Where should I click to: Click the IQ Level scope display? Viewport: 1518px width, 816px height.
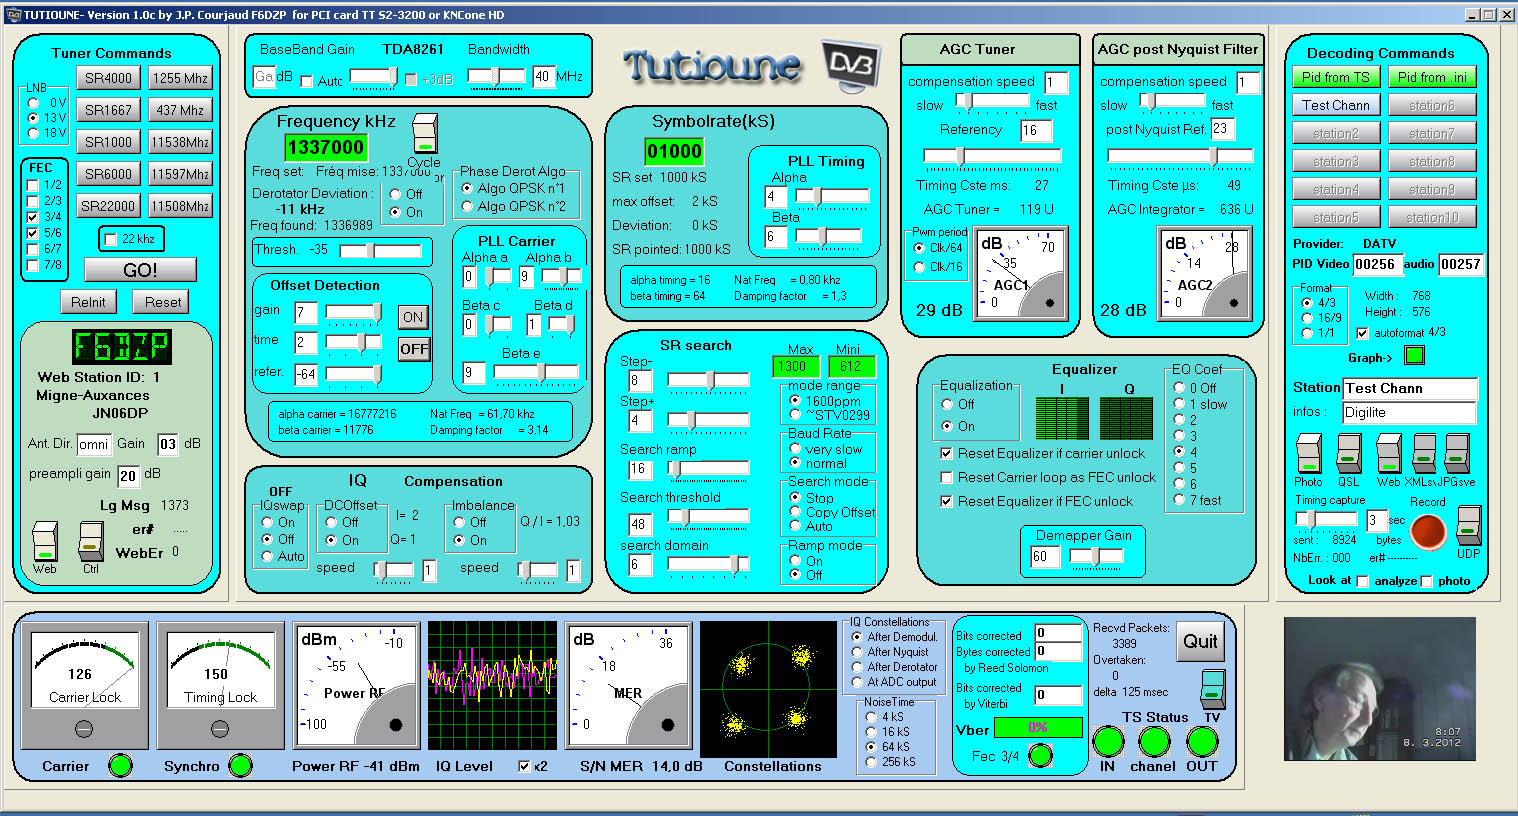(492, 685)
